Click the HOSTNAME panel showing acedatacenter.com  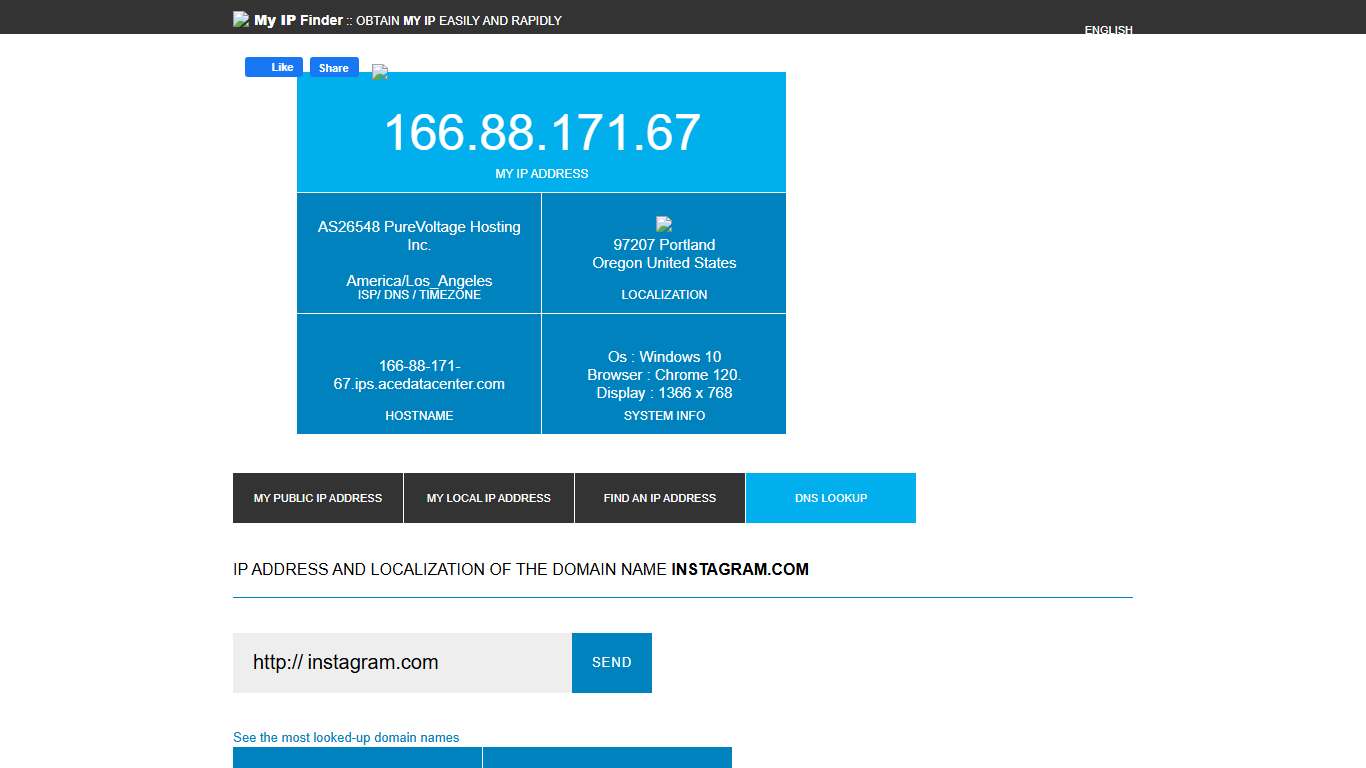[418, 373]
